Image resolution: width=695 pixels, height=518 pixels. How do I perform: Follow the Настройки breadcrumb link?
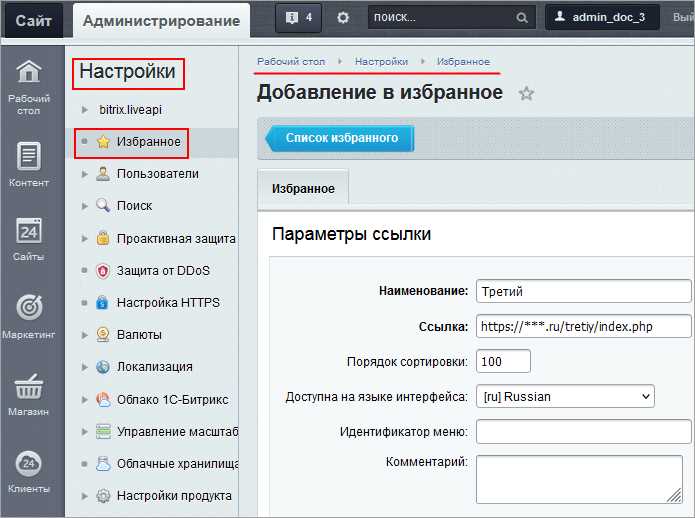coord(381,62)
